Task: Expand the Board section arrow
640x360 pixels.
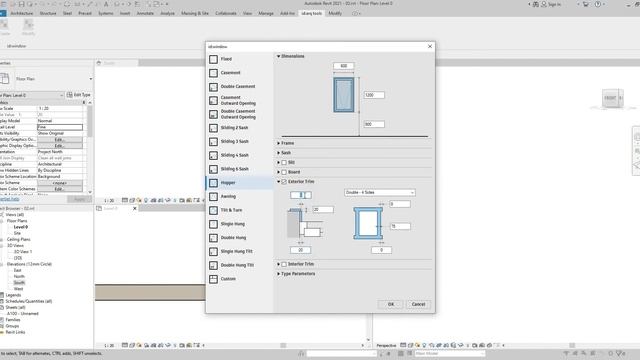Action: point(279,172)
